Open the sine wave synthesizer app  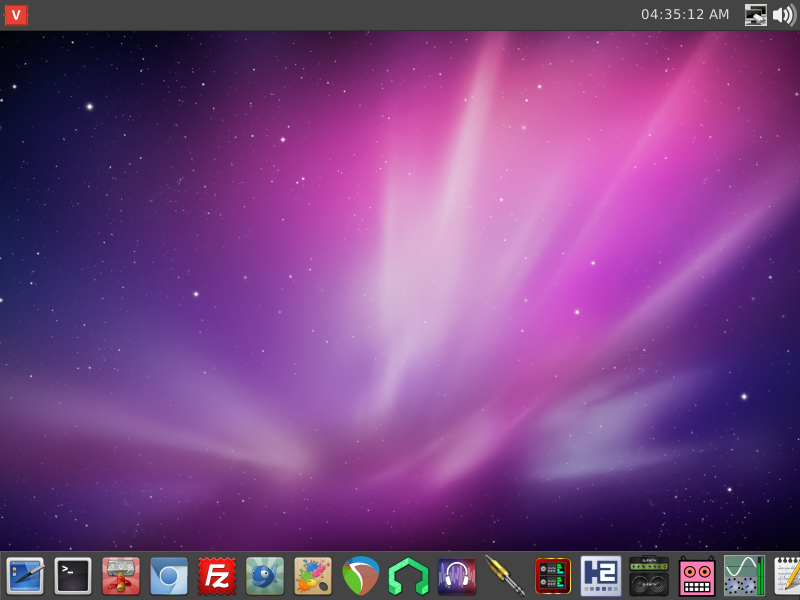744,576
